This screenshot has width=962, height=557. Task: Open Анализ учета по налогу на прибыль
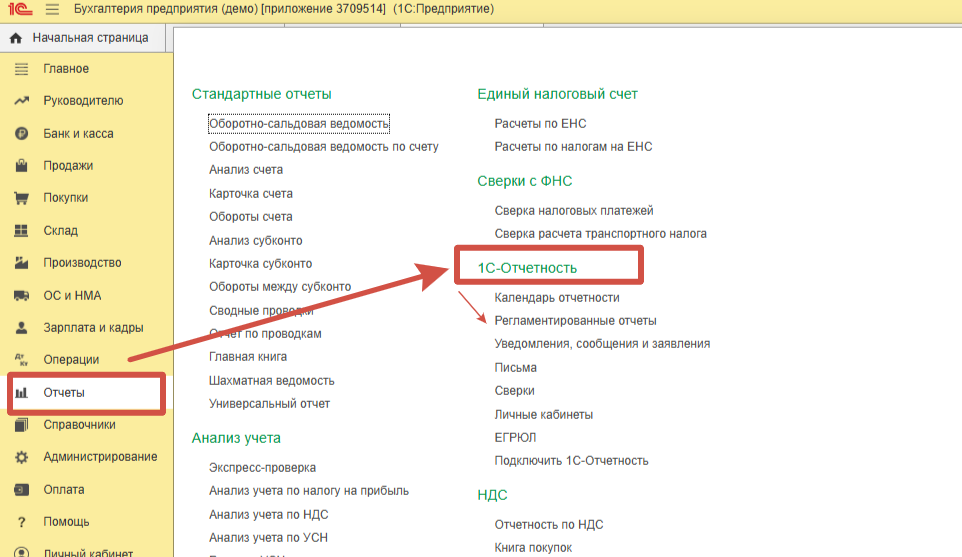pyautogui.click(x=309, y=491)
